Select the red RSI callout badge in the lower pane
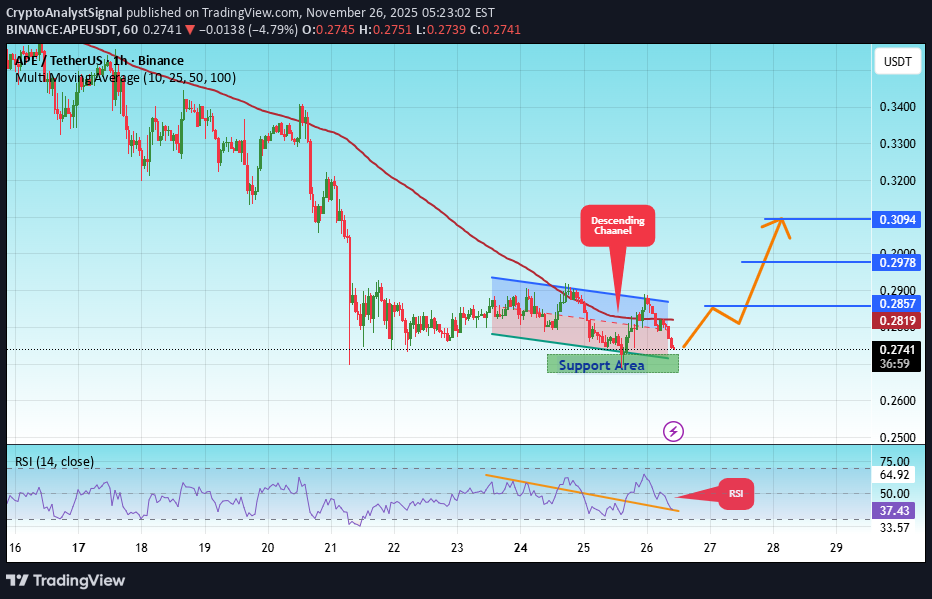The image size is (932, 599). click(x=736, y=493)
